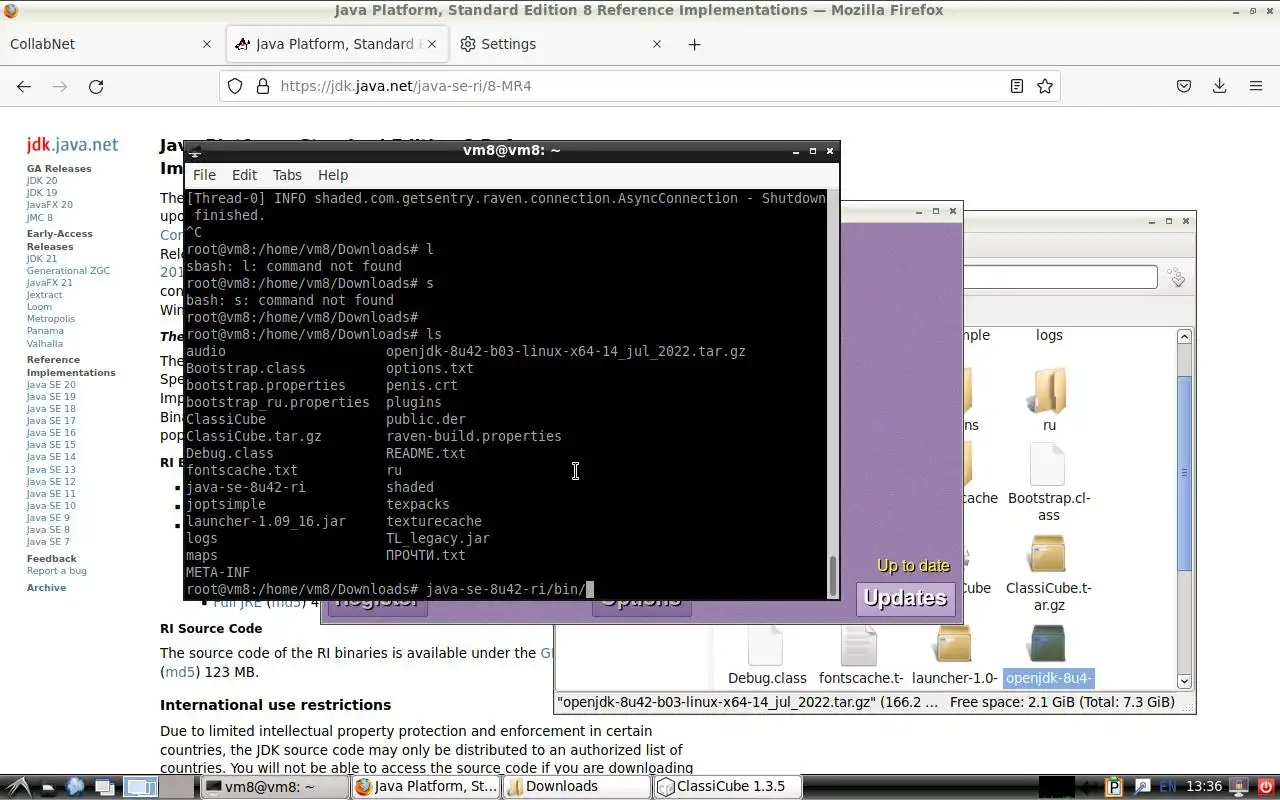Open the yellow P tray icon

[x=1116, y=787]
